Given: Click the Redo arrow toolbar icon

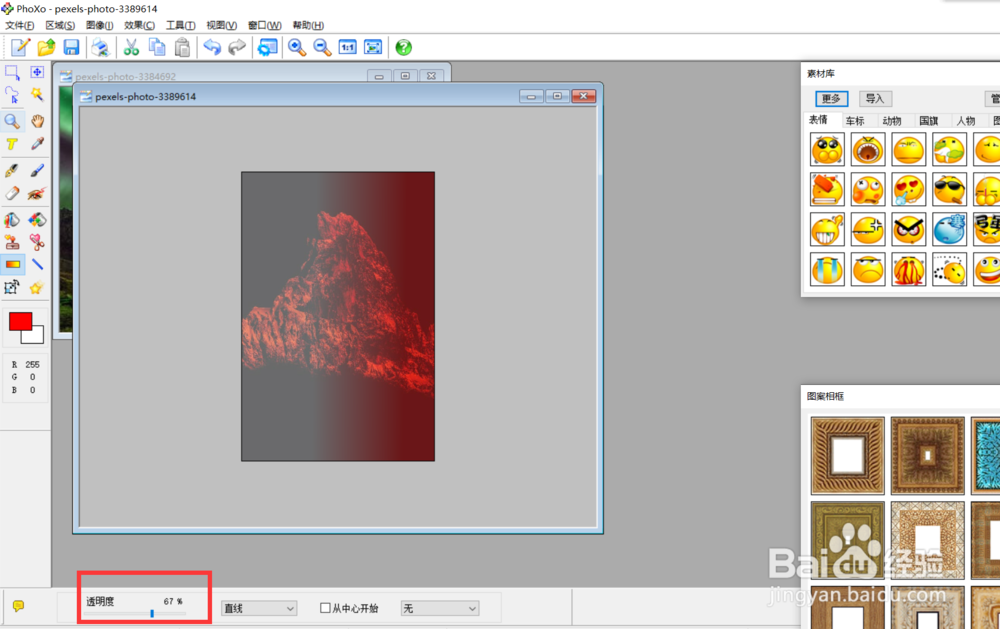Looking at the screenshot, I should (x=237, y=47).
